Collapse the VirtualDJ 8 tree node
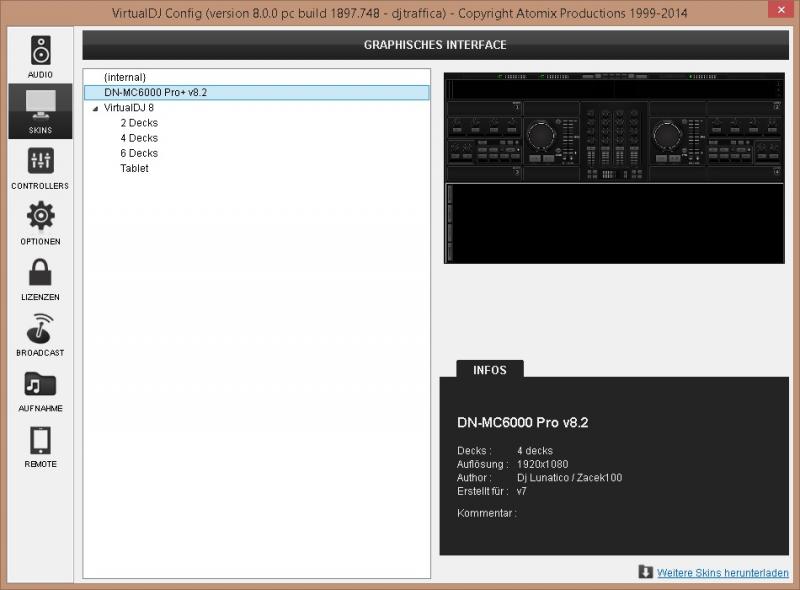Screen dimensions: 800x590 95,108
